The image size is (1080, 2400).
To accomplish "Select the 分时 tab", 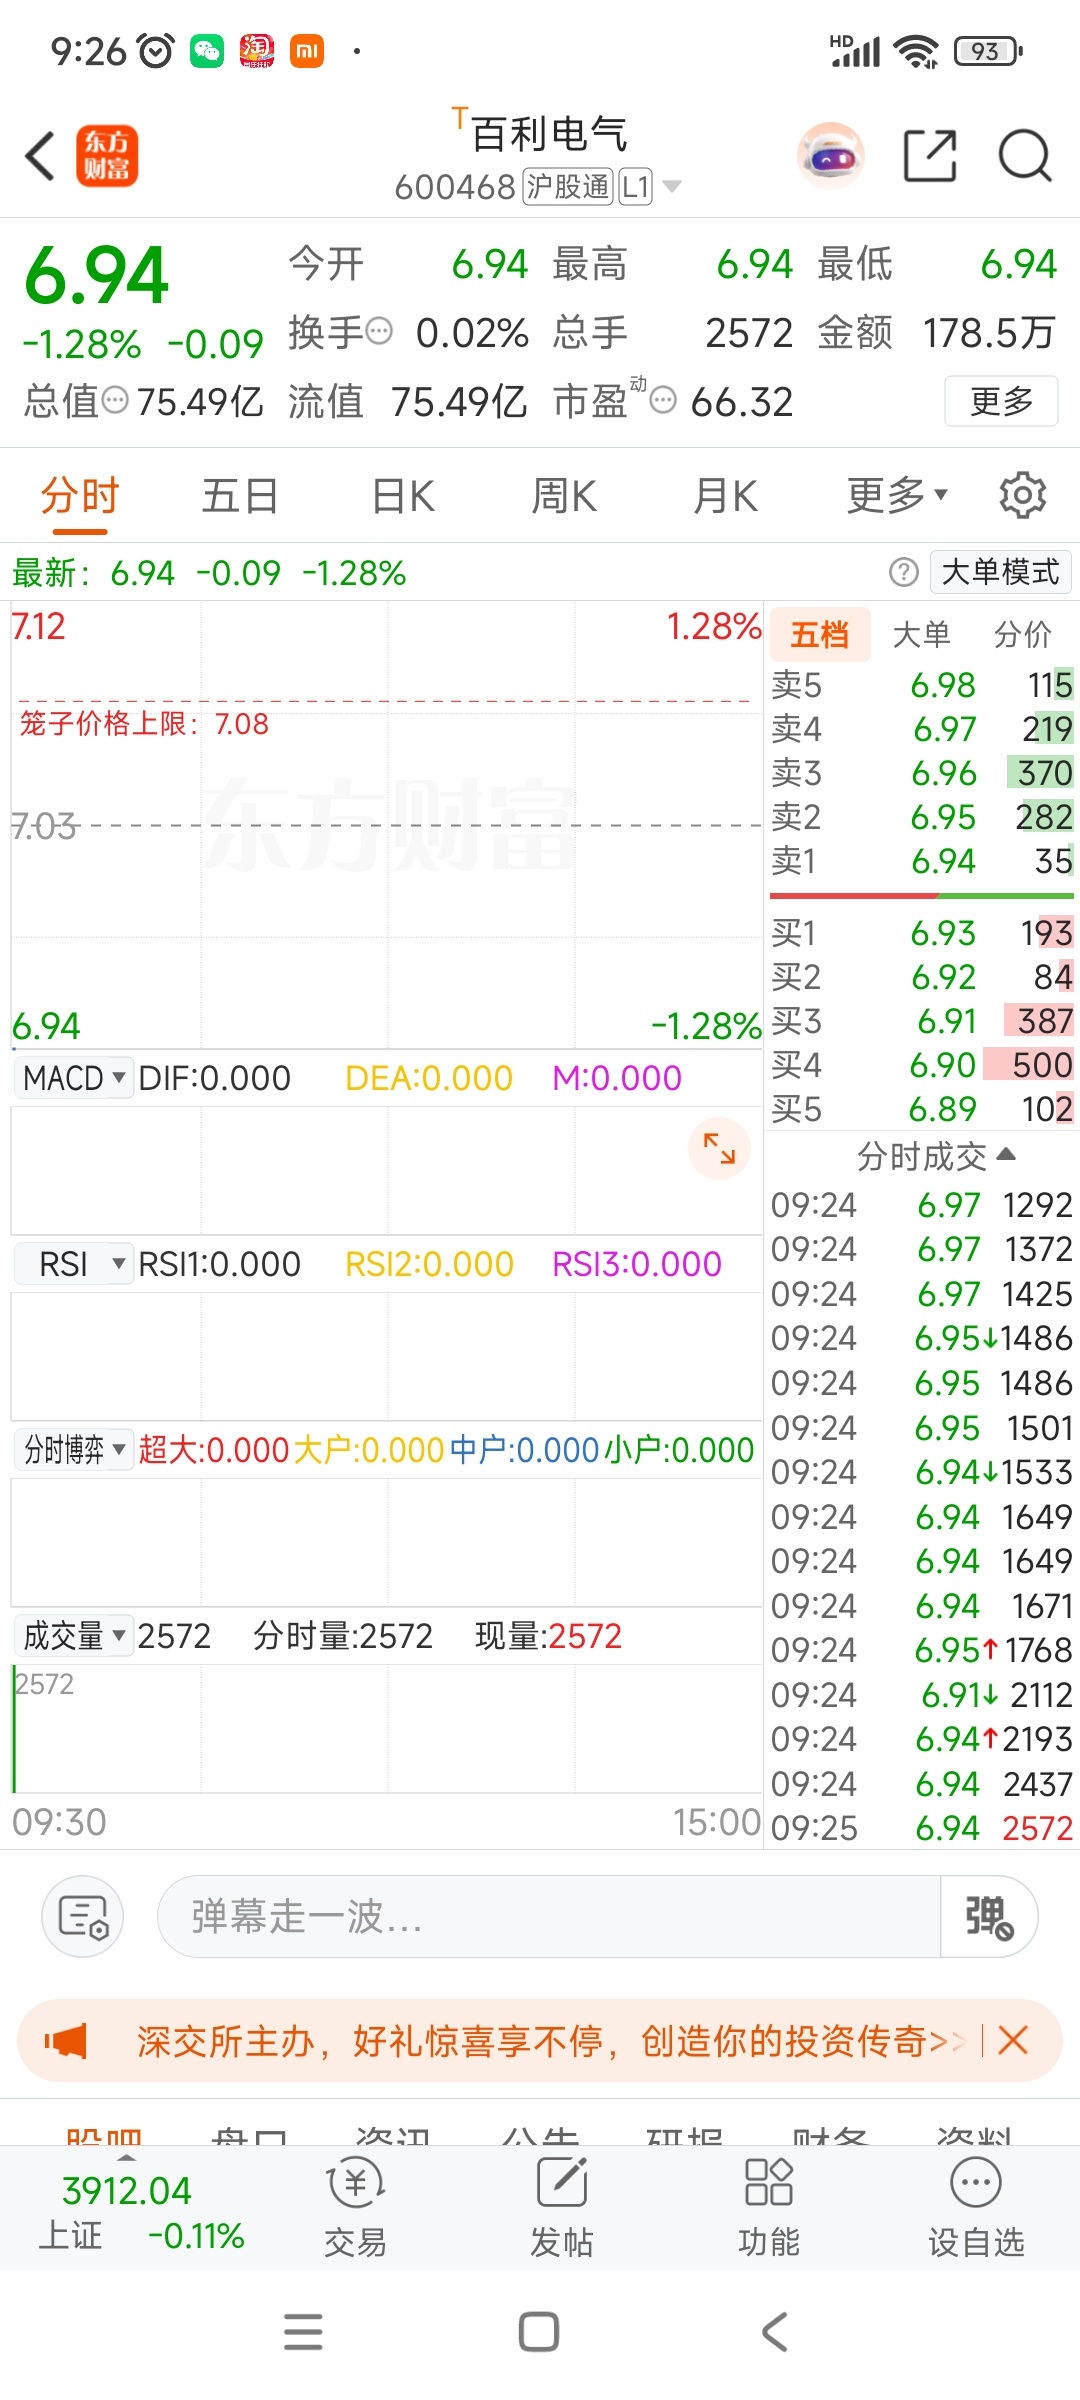I will tap(80, 495).
